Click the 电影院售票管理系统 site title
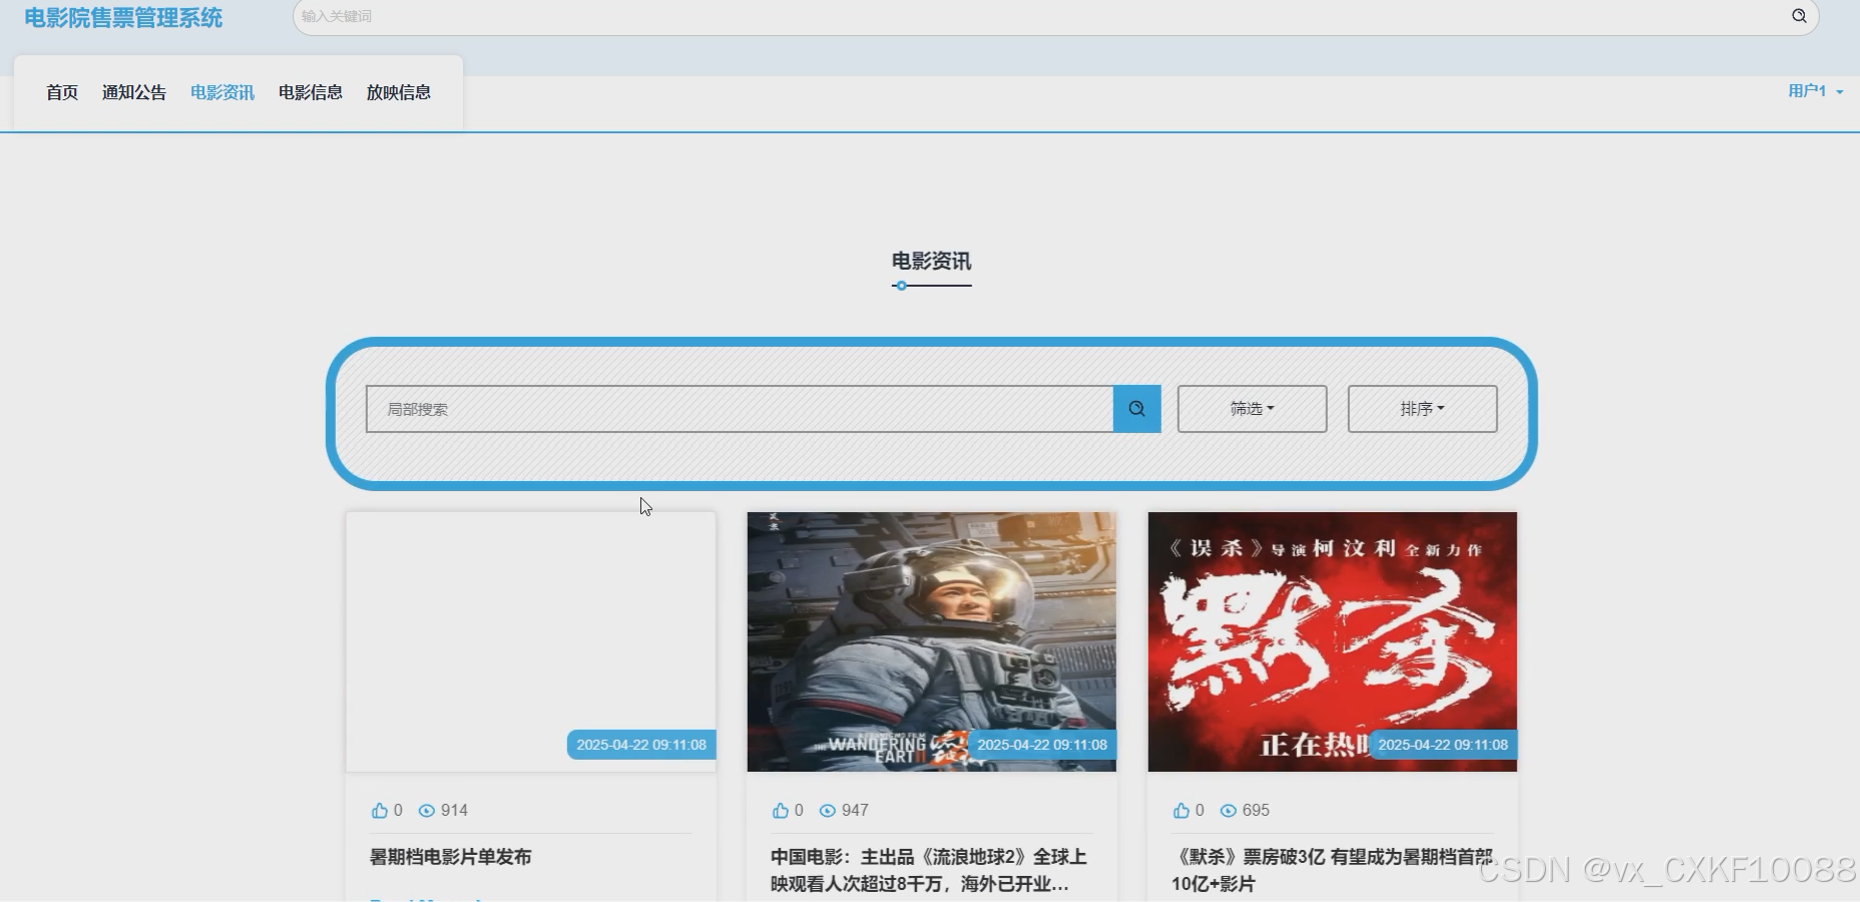 (123, 18)
